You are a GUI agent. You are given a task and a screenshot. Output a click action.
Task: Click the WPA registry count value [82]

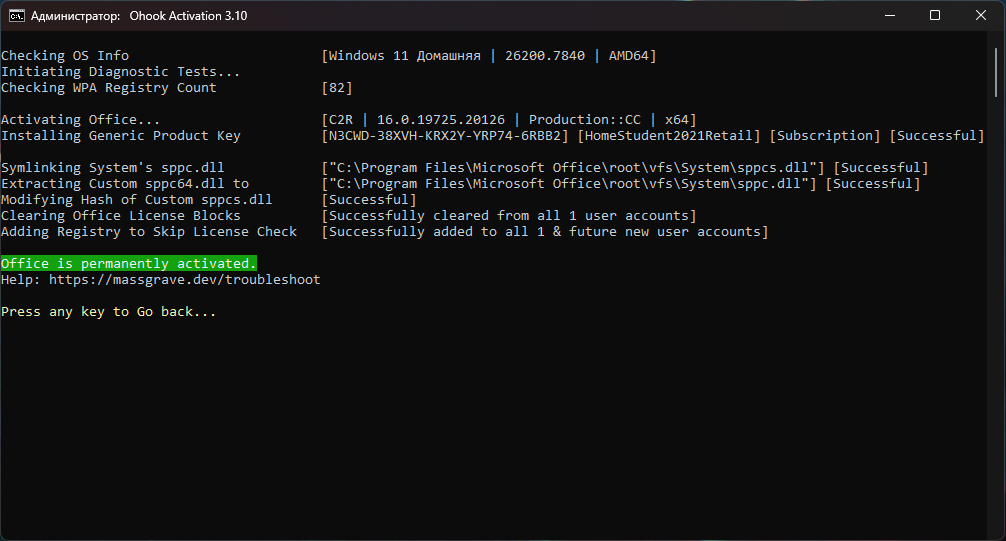pos(337,88)
